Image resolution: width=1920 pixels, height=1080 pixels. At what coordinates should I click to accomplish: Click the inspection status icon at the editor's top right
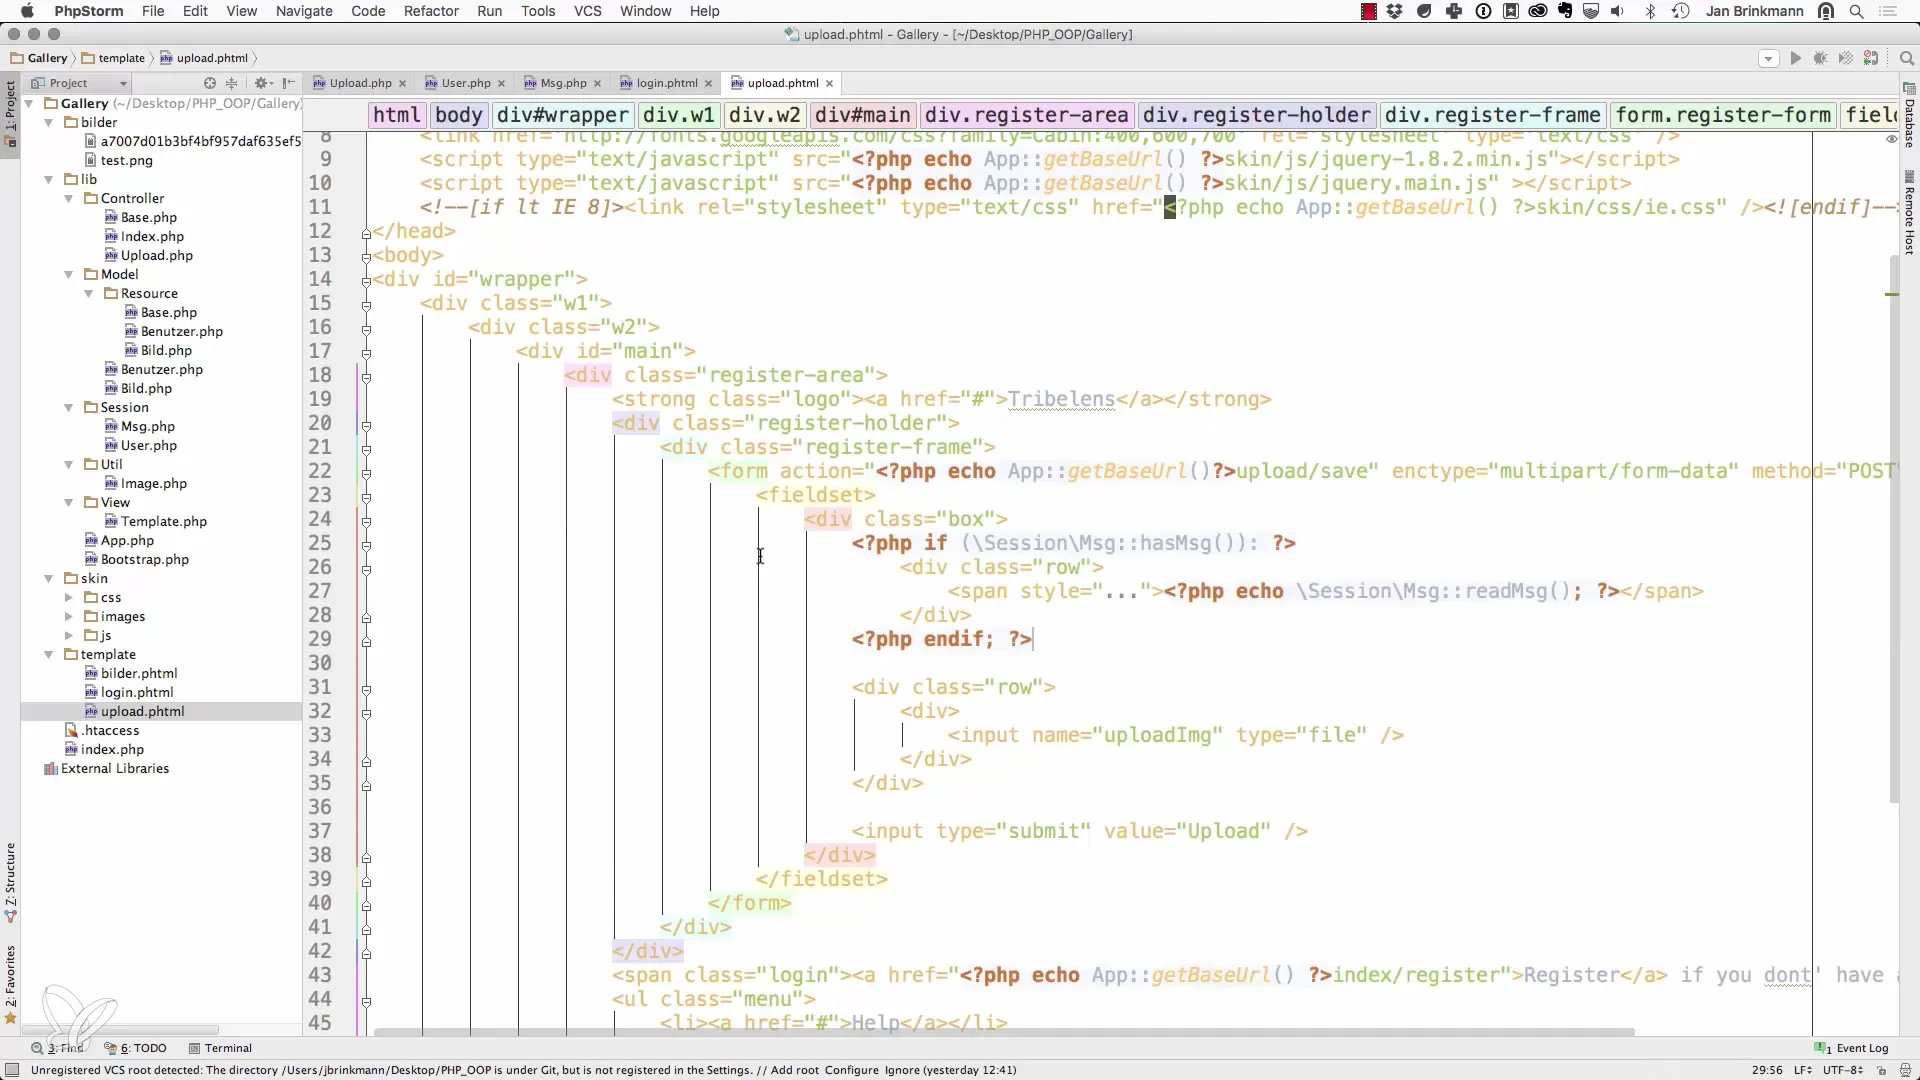tap(1892, 140)
